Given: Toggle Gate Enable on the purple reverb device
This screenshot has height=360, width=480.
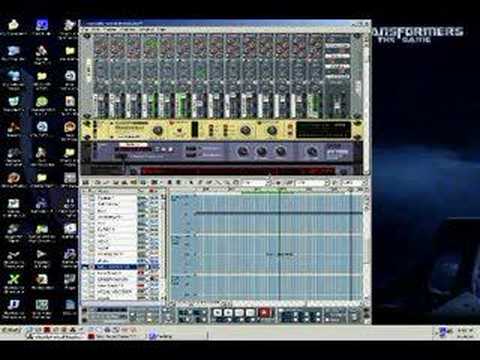Looking at the screenshot, I should [x=190, y=155].
